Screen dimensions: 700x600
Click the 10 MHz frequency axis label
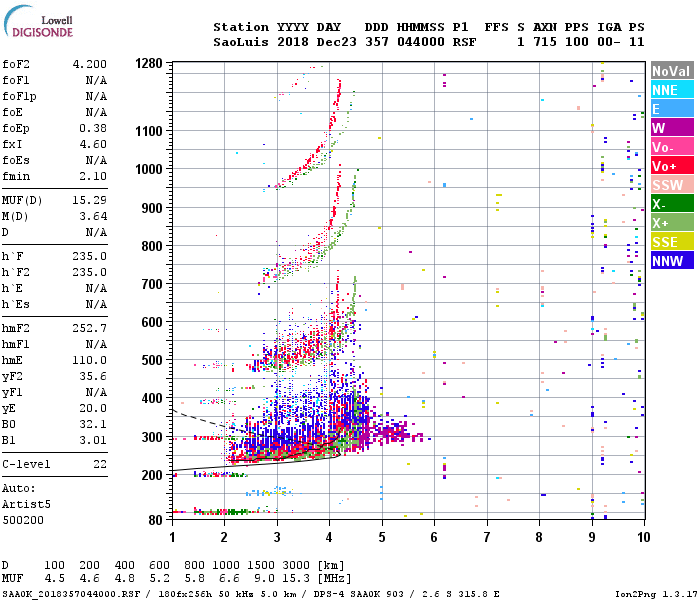pyautogui.click(x=643, y=537)
